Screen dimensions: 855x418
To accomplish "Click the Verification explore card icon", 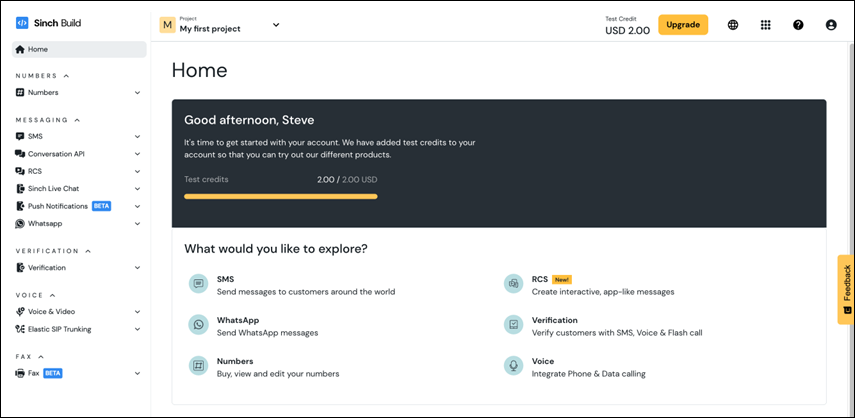I will (513, 325).
